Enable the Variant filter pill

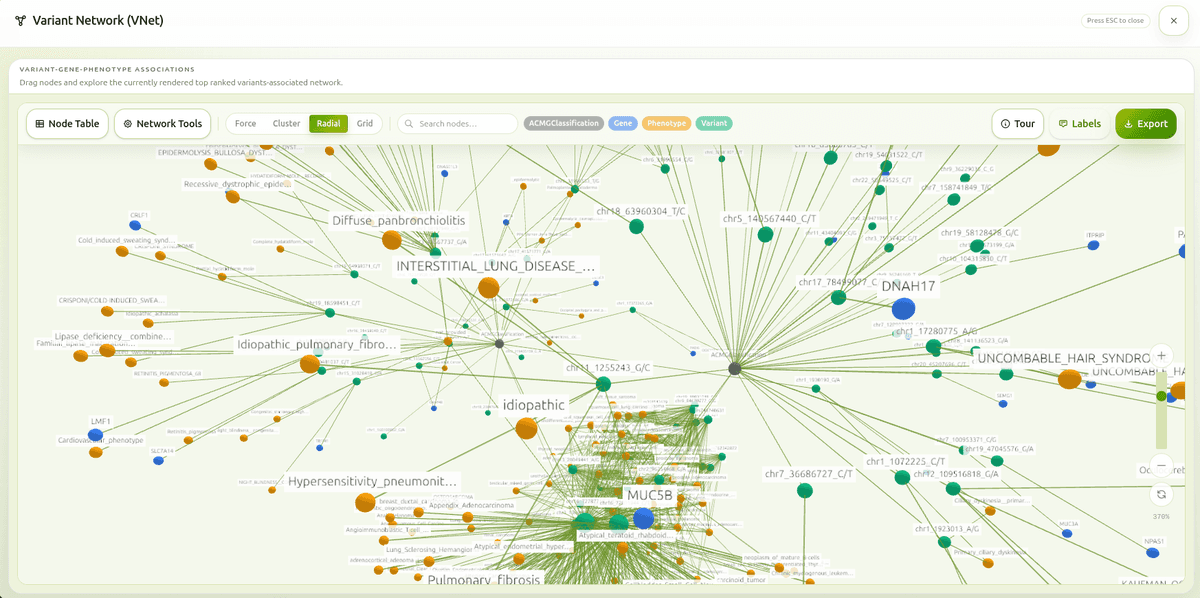tap(714, 123)
